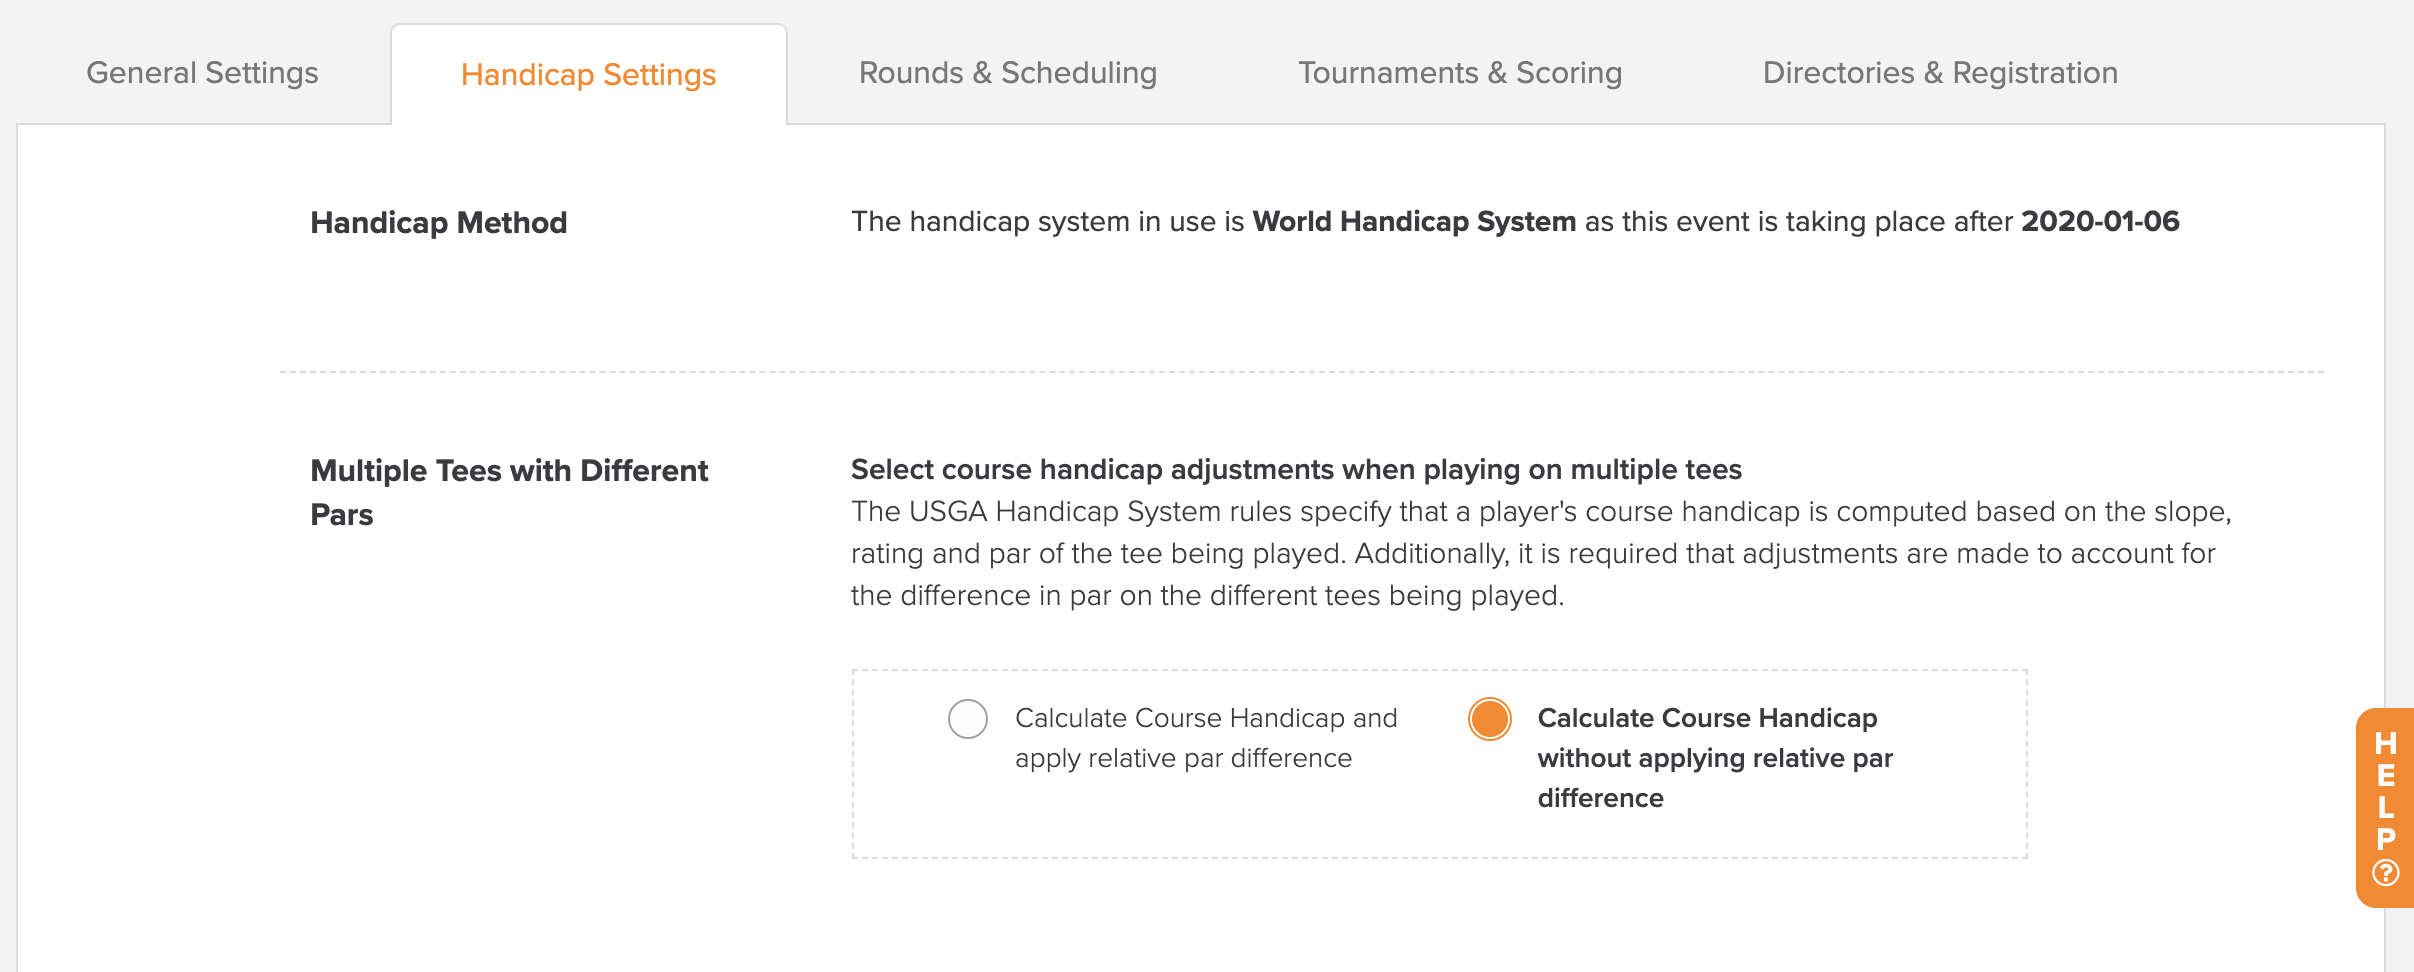This screenshot has height=972, width=2414.
Task: Click 'Multiple Tees with Different Pars' heading
Action: [510, 492]
